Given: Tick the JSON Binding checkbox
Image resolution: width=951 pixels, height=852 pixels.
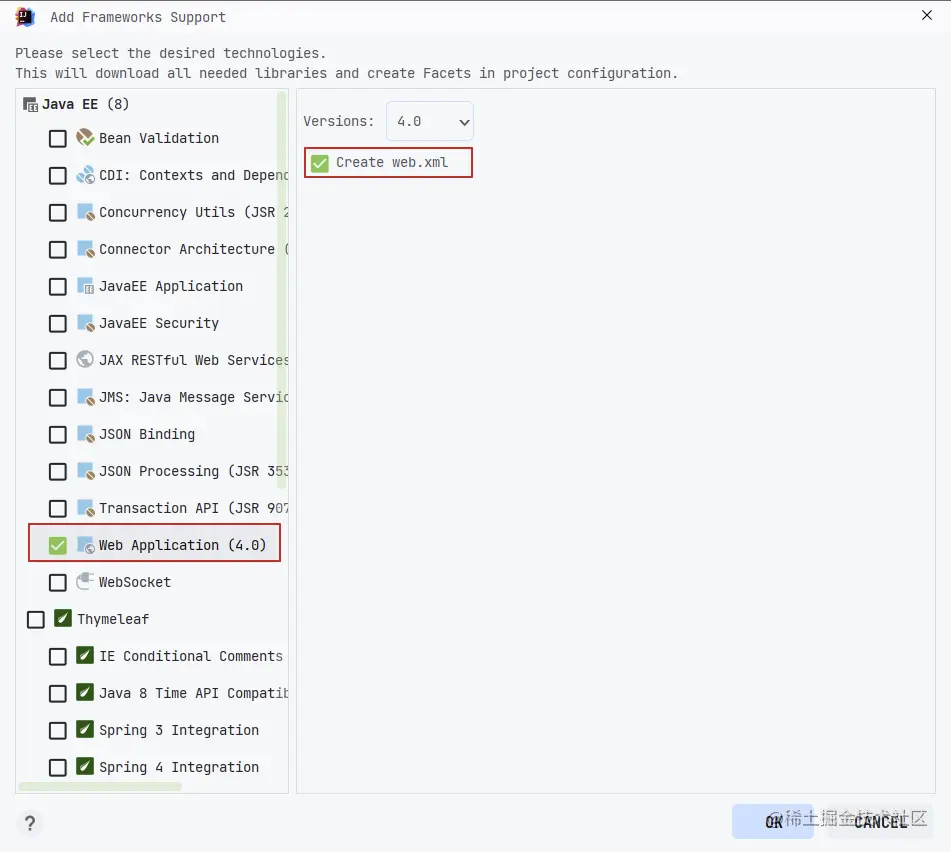Looking at the screenshot, I should (58, 435).
